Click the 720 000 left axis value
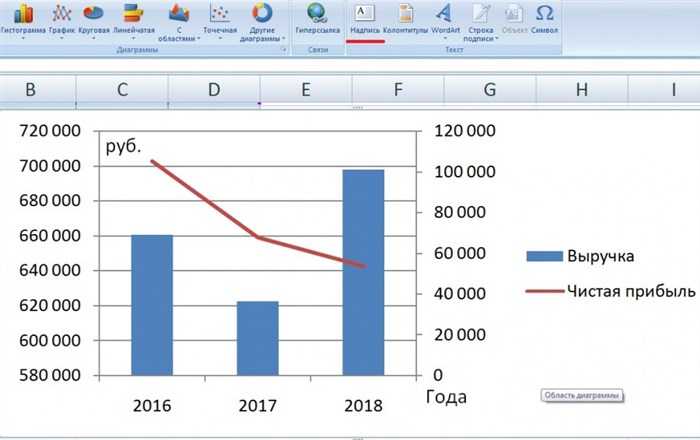Screen dimensions: 700x440 click(x=50, y=131)
